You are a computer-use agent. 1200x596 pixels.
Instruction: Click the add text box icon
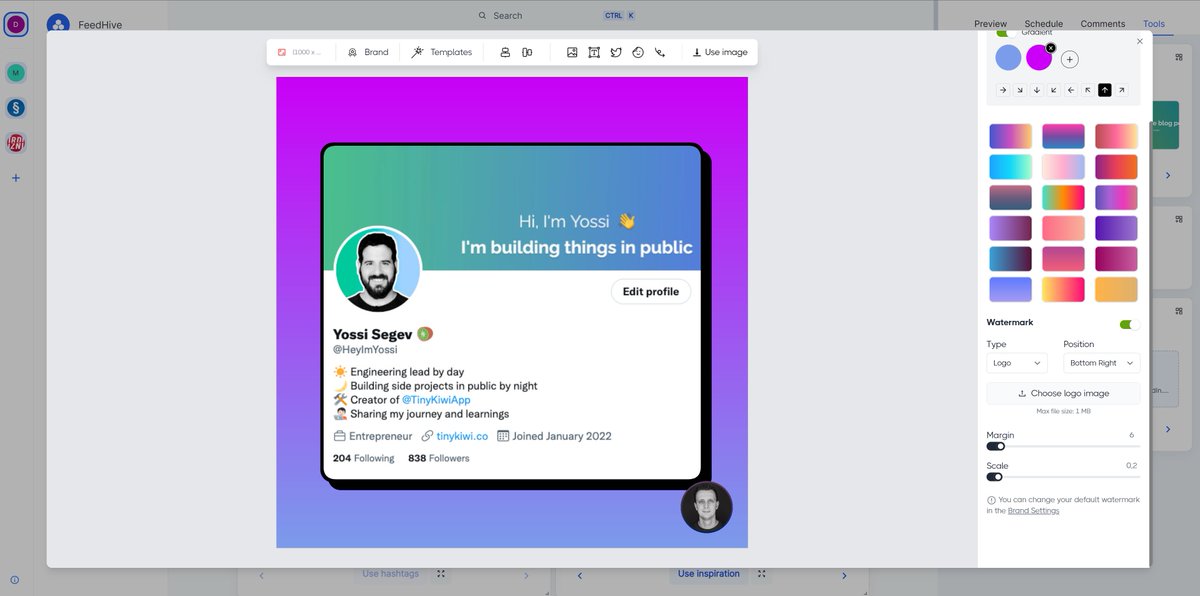tap(594, 52)
